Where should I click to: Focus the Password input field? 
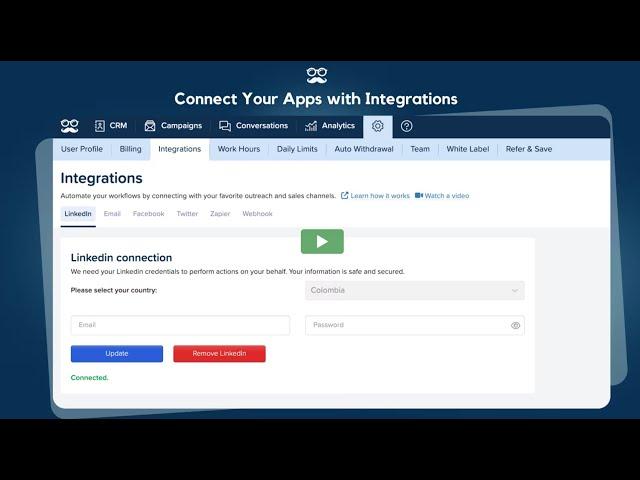click(415, 325)
